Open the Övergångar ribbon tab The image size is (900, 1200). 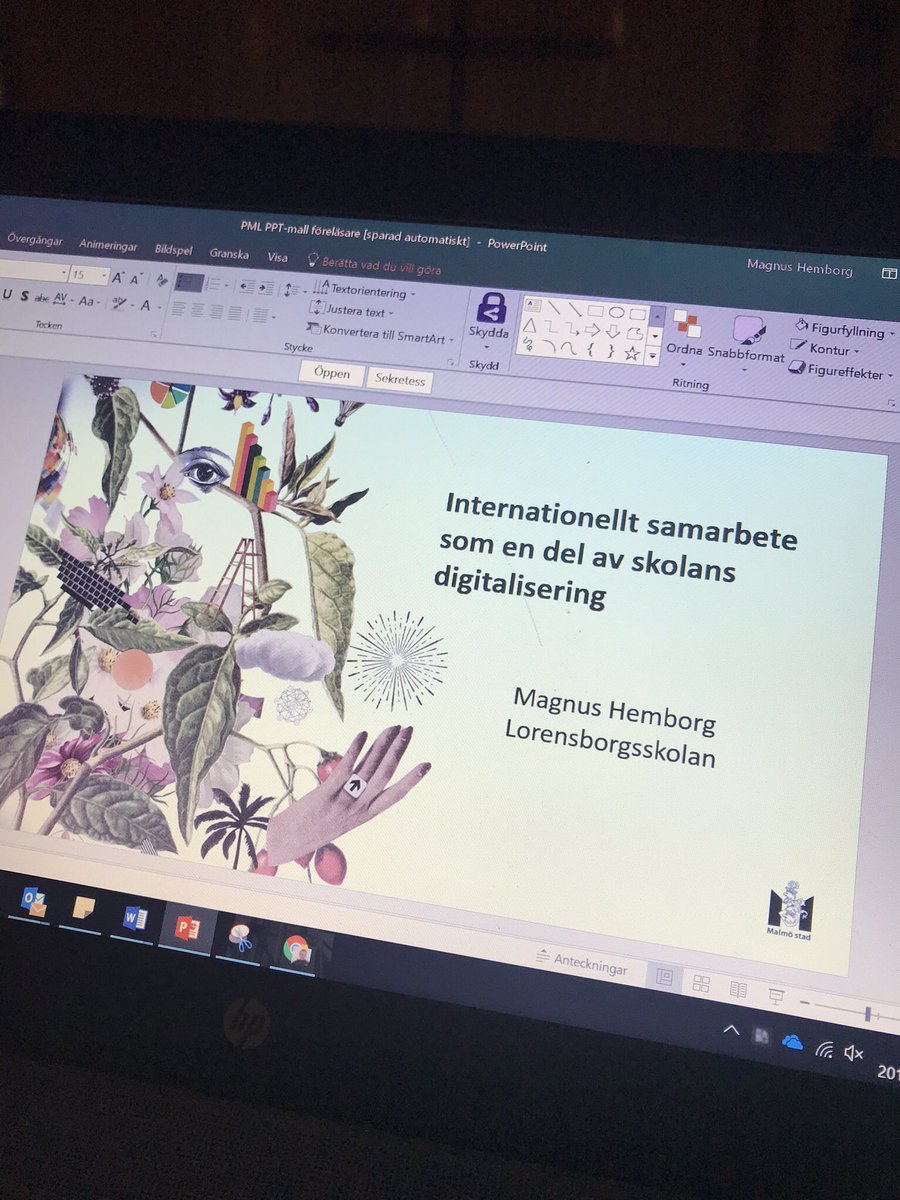coord(35,240)
